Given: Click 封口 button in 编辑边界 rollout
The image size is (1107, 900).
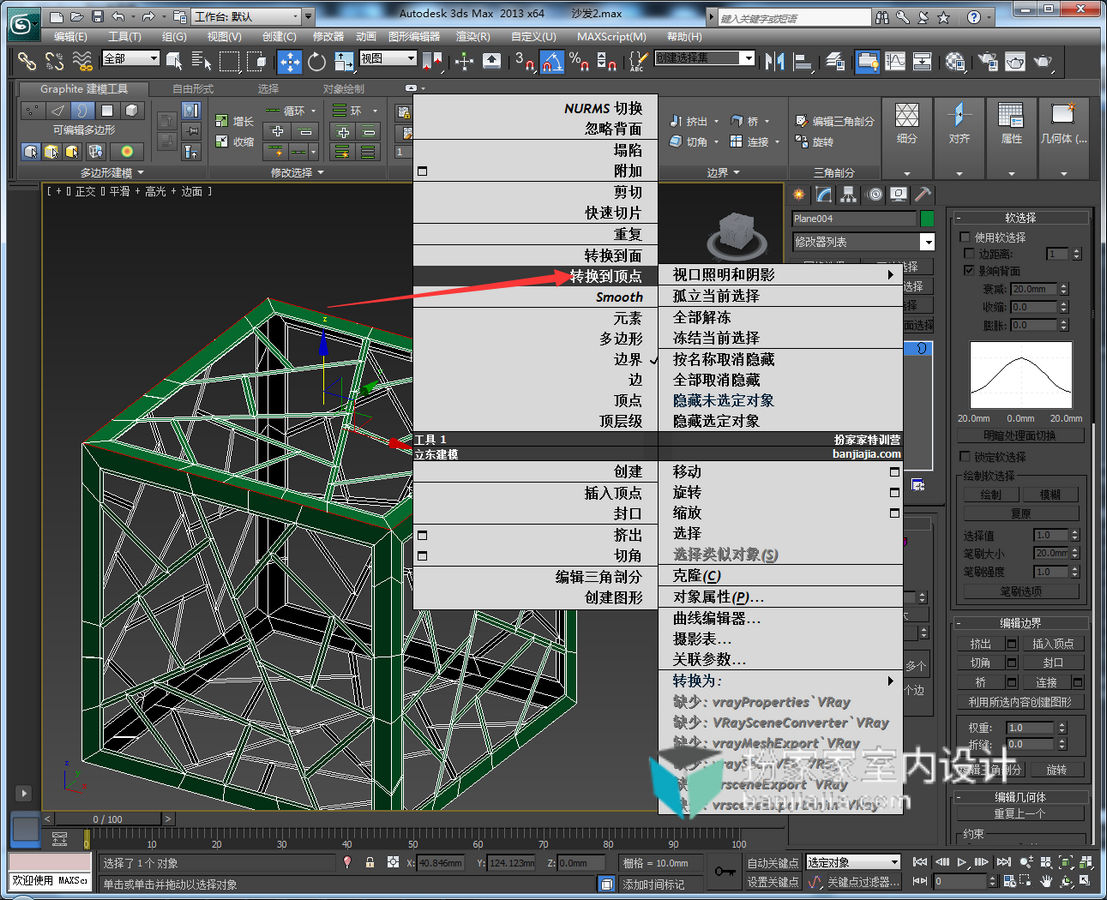Looking at the screenshot, I should click(1053, 663).
